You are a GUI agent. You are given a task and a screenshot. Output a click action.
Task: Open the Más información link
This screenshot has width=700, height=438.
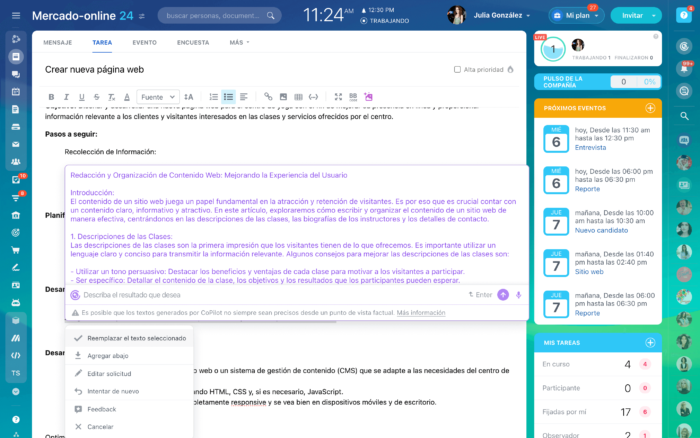pyautogui.click(x=421, y=313)
